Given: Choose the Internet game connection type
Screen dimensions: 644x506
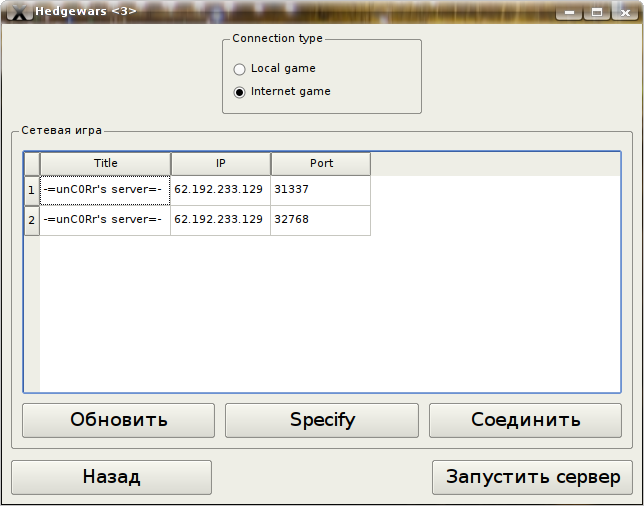Looking at the screenshot, I should 239,92.
